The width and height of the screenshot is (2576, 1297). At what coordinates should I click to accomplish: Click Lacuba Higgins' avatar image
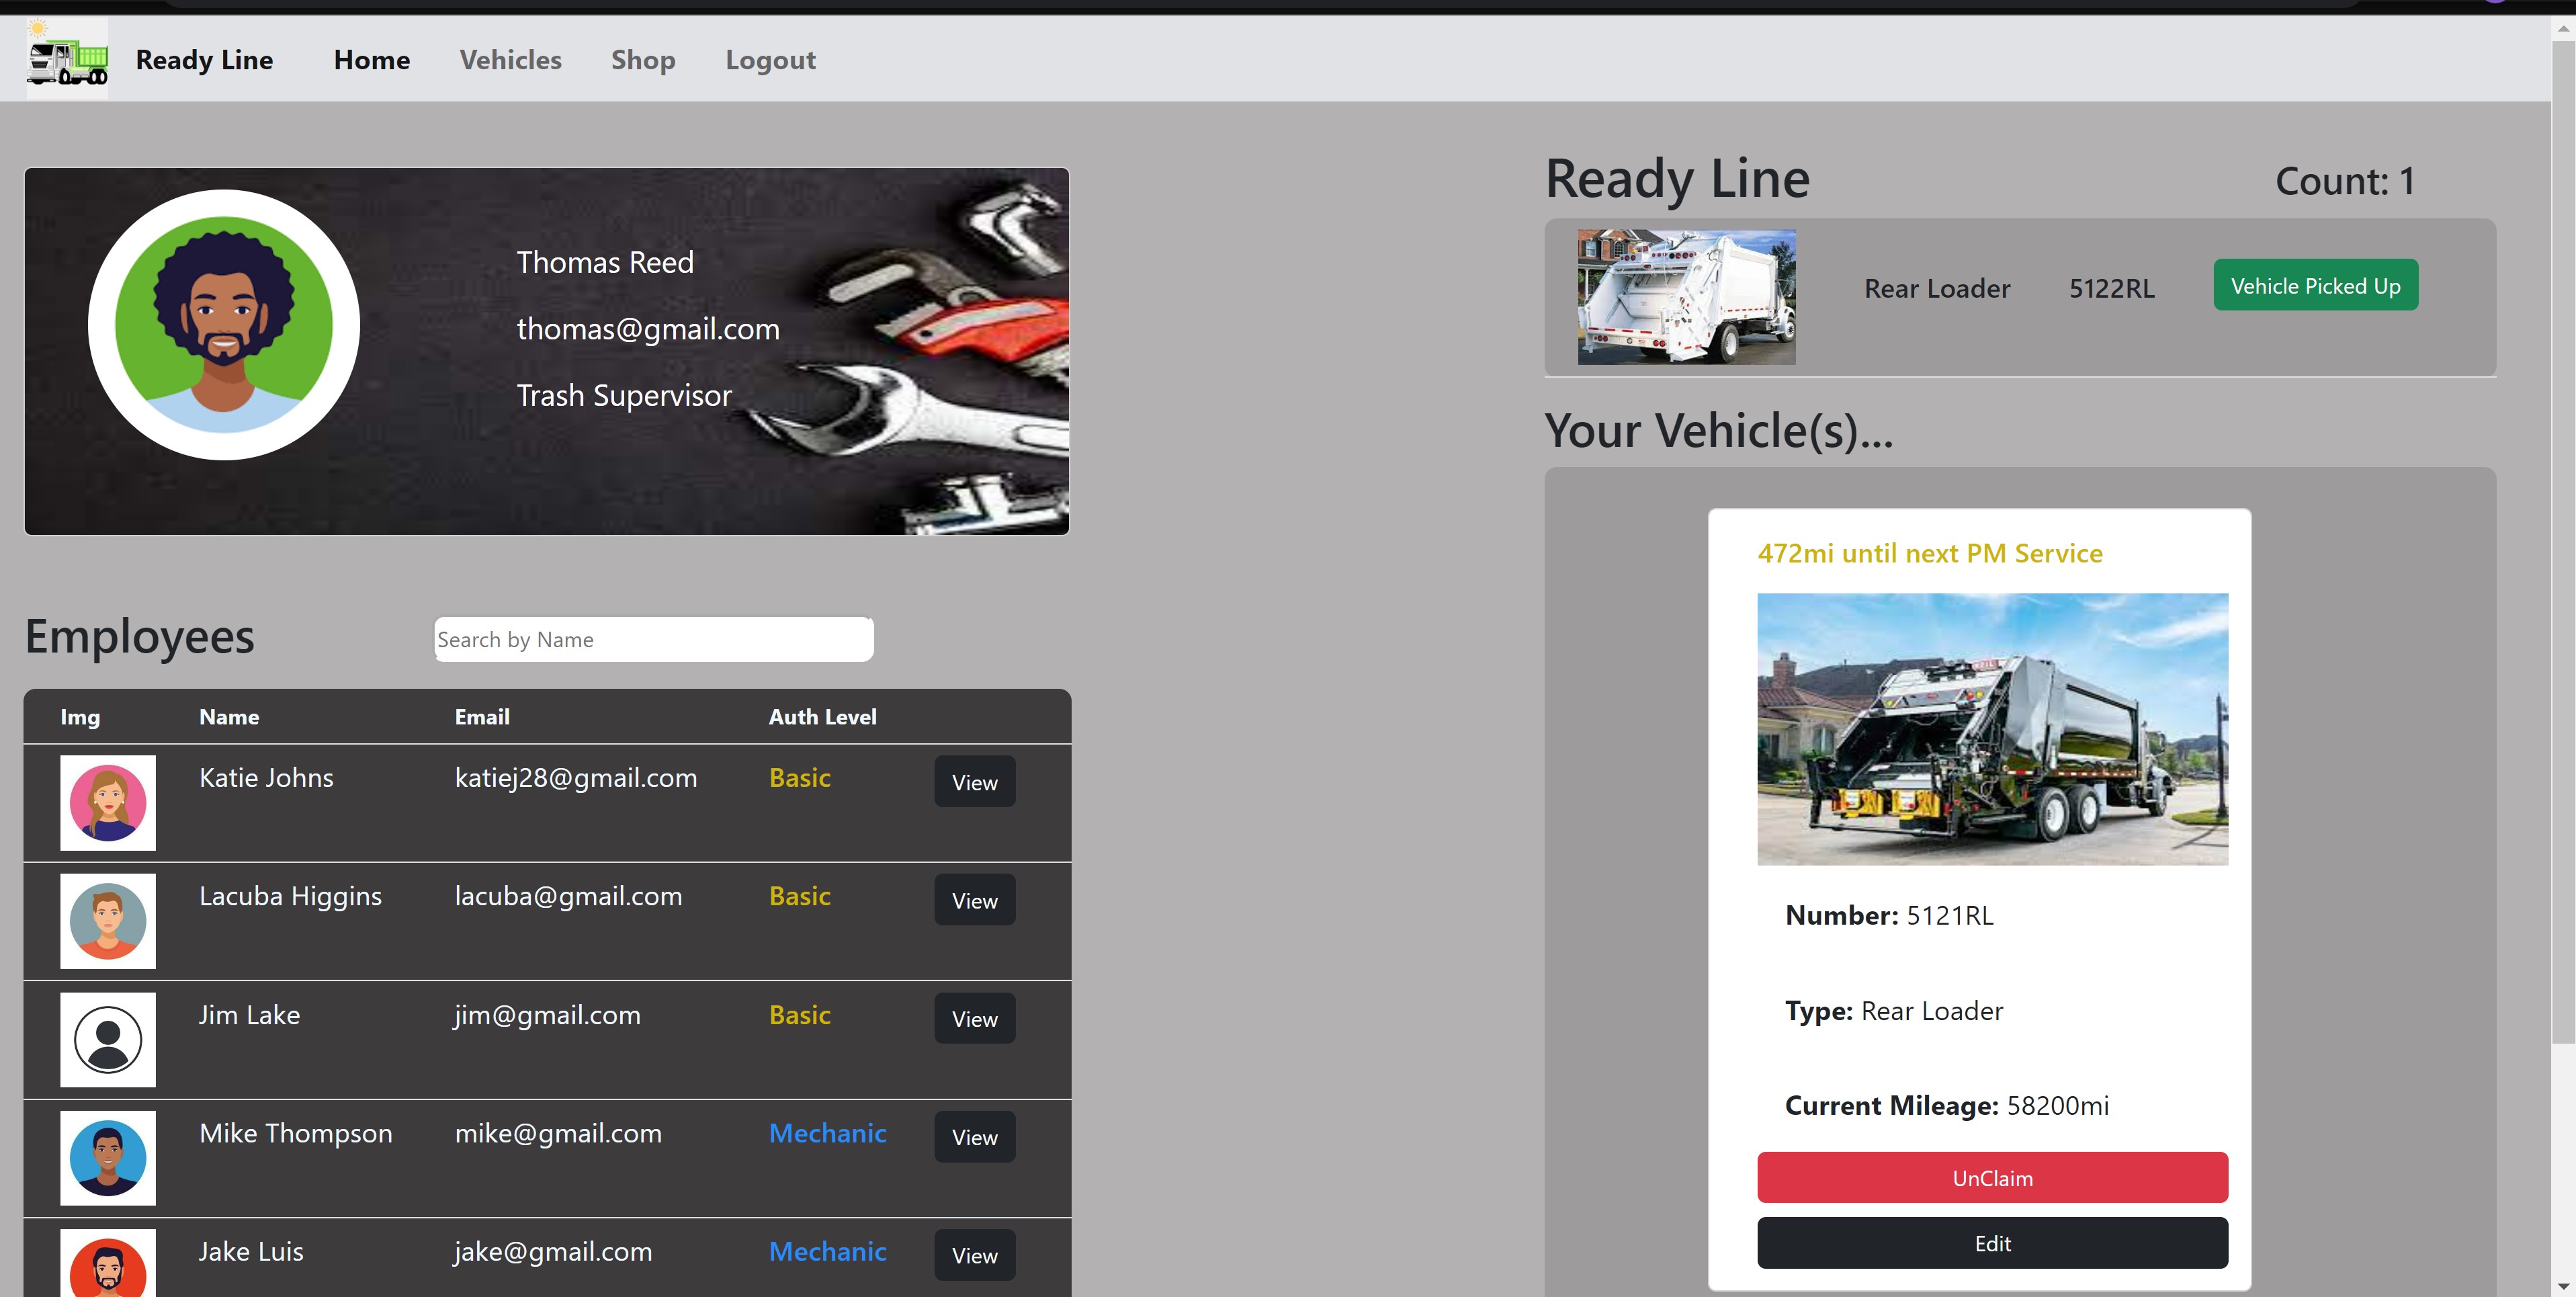108,920
